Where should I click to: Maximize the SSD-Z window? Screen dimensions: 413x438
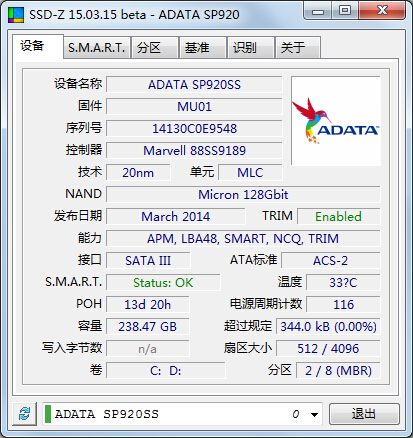coord(345,11)
